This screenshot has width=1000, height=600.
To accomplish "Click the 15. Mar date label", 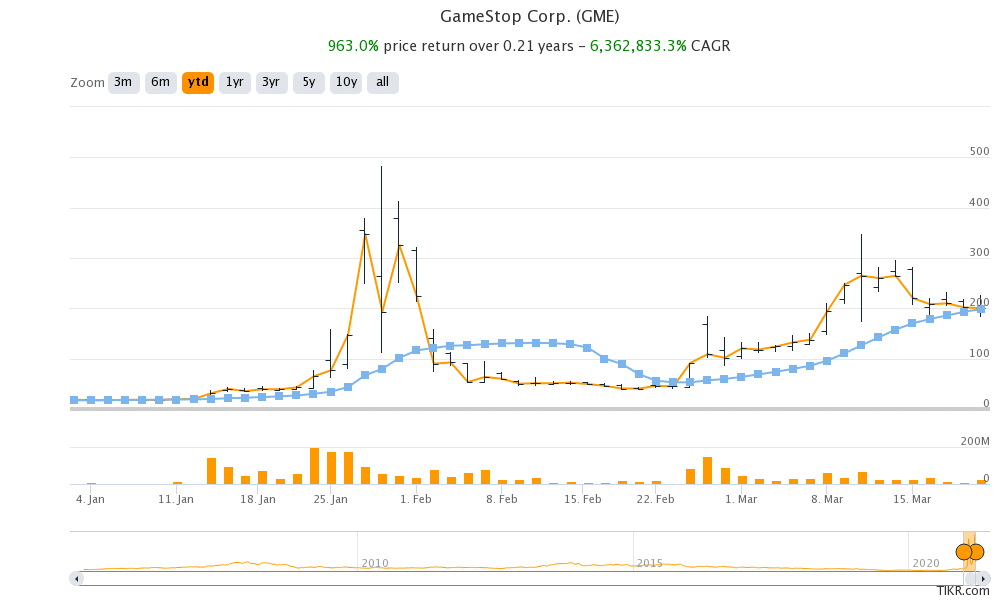I will pos(912,499).
